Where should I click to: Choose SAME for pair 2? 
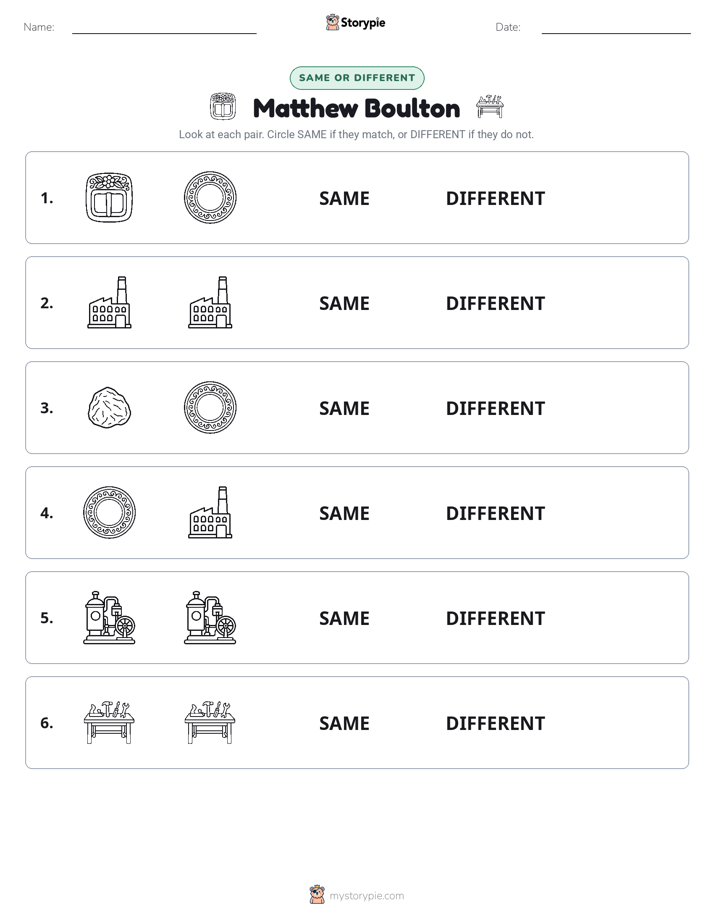(344, 303)
